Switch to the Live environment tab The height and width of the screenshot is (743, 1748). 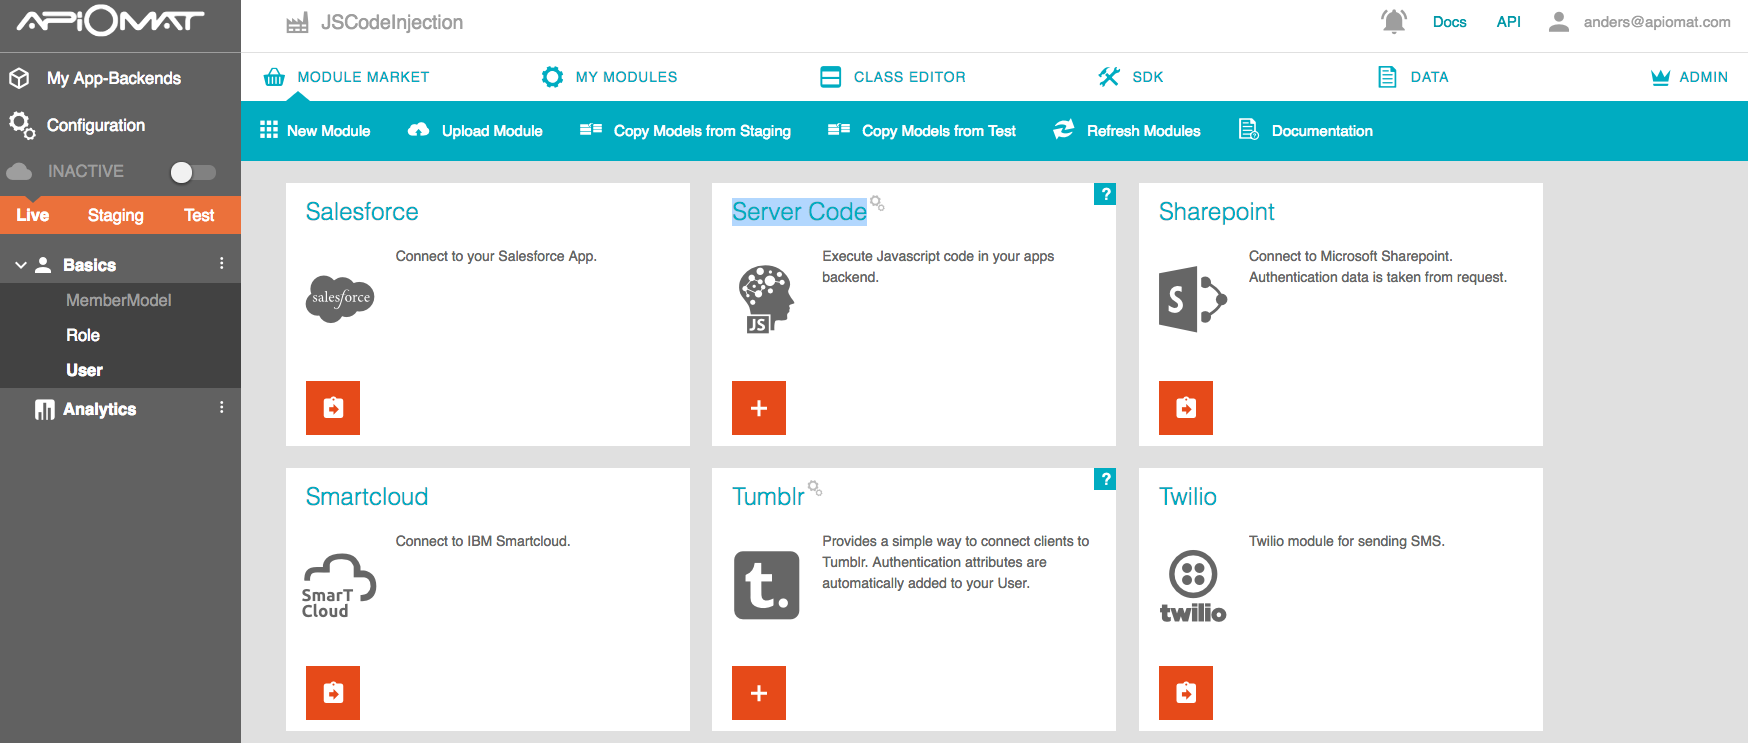point(33,215)
